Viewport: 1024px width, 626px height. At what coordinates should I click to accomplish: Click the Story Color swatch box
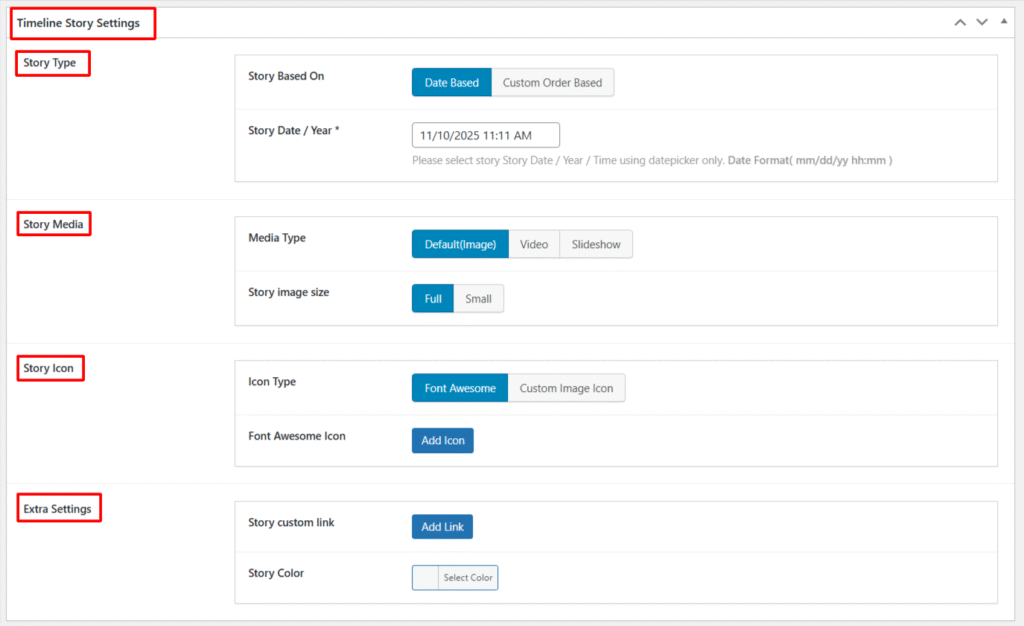click(x=424, y=577)
